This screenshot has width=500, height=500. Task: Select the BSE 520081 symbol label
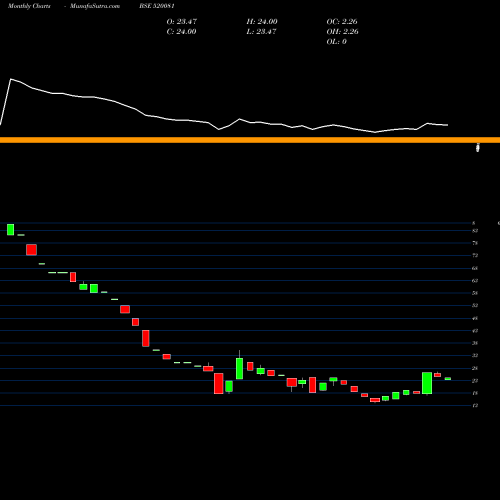[157, 6]
